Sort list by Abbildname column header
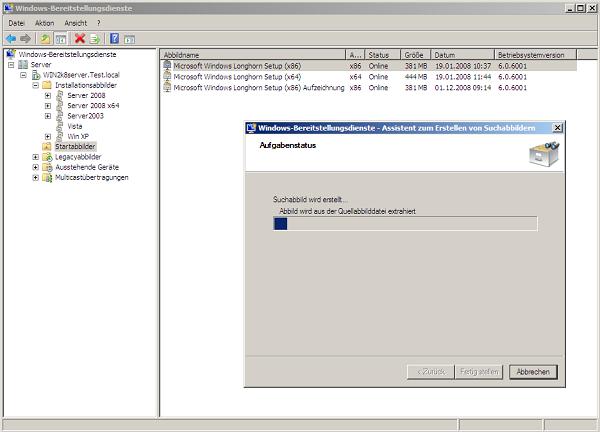The image size is (600, 432). 253,55
